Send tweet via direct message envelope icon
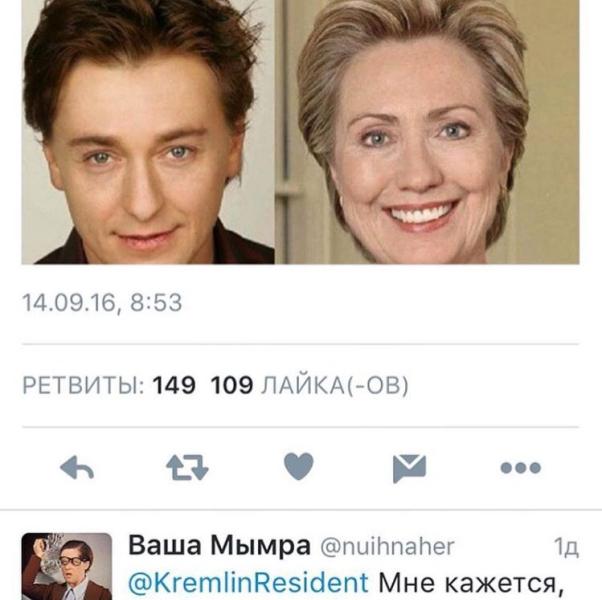Image resolution: width=602 pixels, height=600 pixels. click(409, 468)
